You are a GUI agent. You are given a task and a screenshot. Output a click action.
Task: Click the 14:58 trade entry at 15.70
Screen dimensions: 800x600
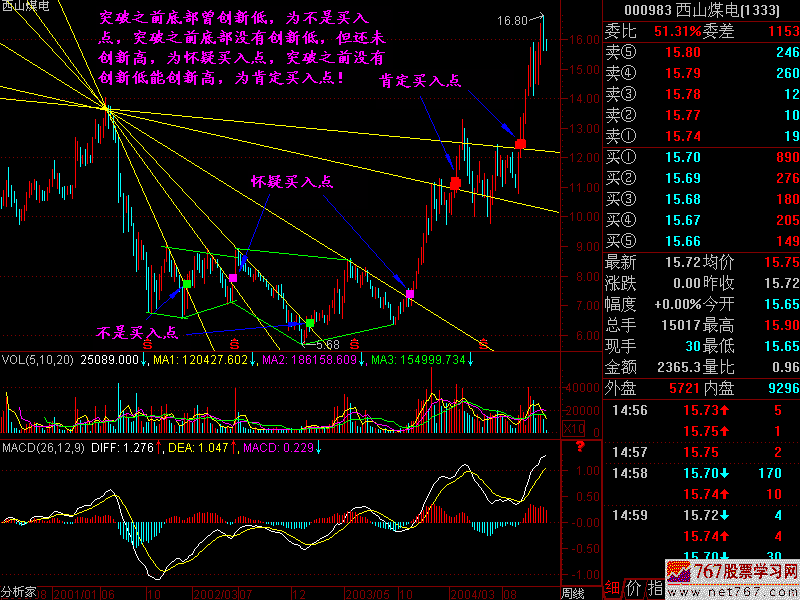click(x=700, y=472)
